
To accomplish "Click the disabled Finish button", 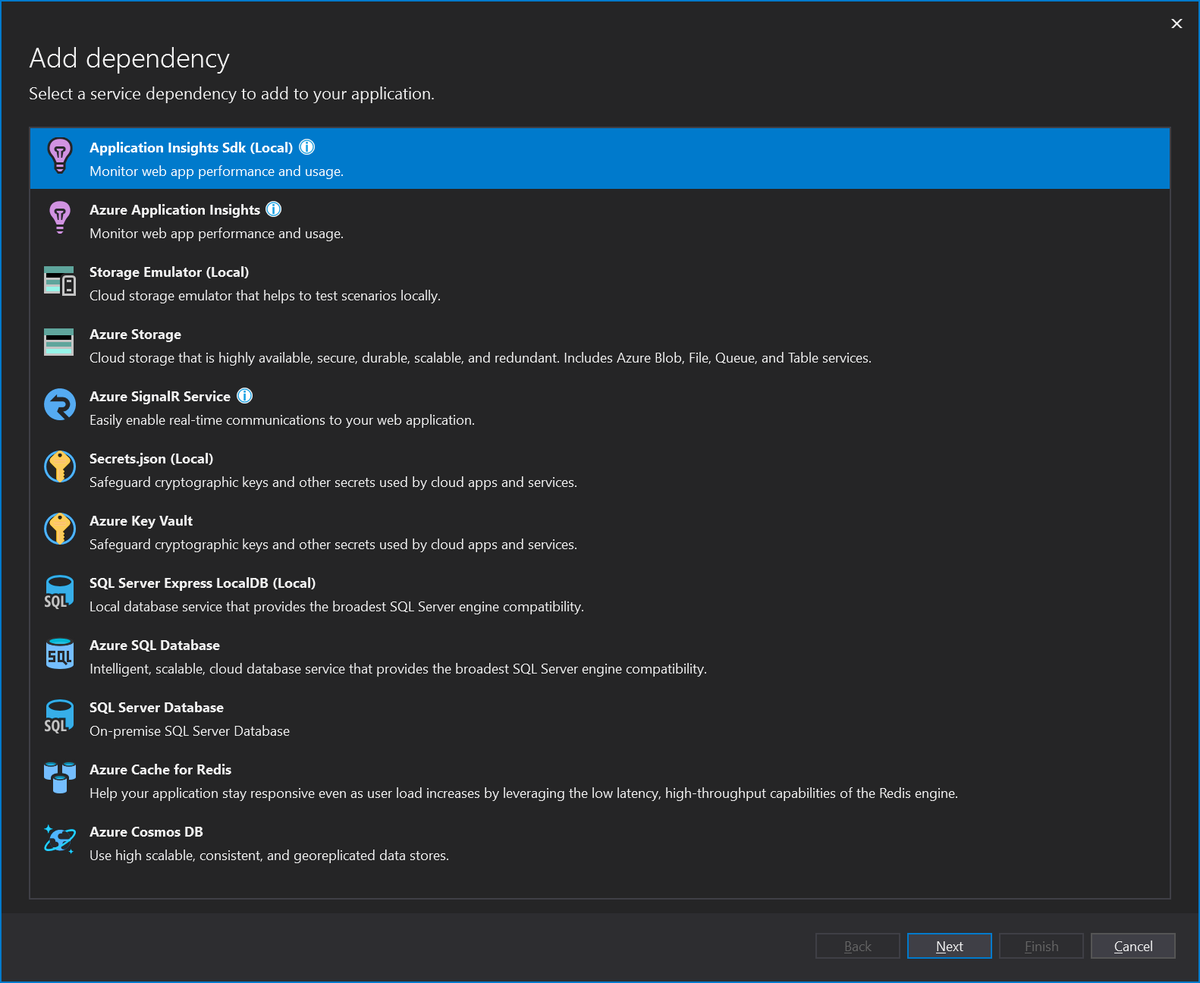I will [1041, 946].
